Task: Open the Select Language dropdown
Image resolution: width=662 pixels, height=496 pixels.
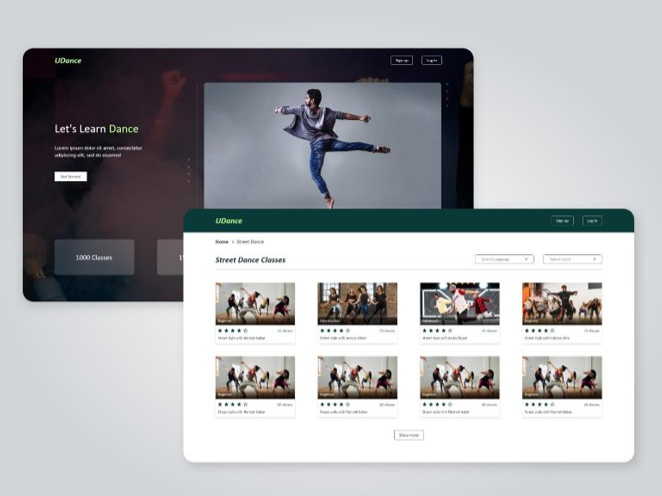Action: (x=504, y=259)
